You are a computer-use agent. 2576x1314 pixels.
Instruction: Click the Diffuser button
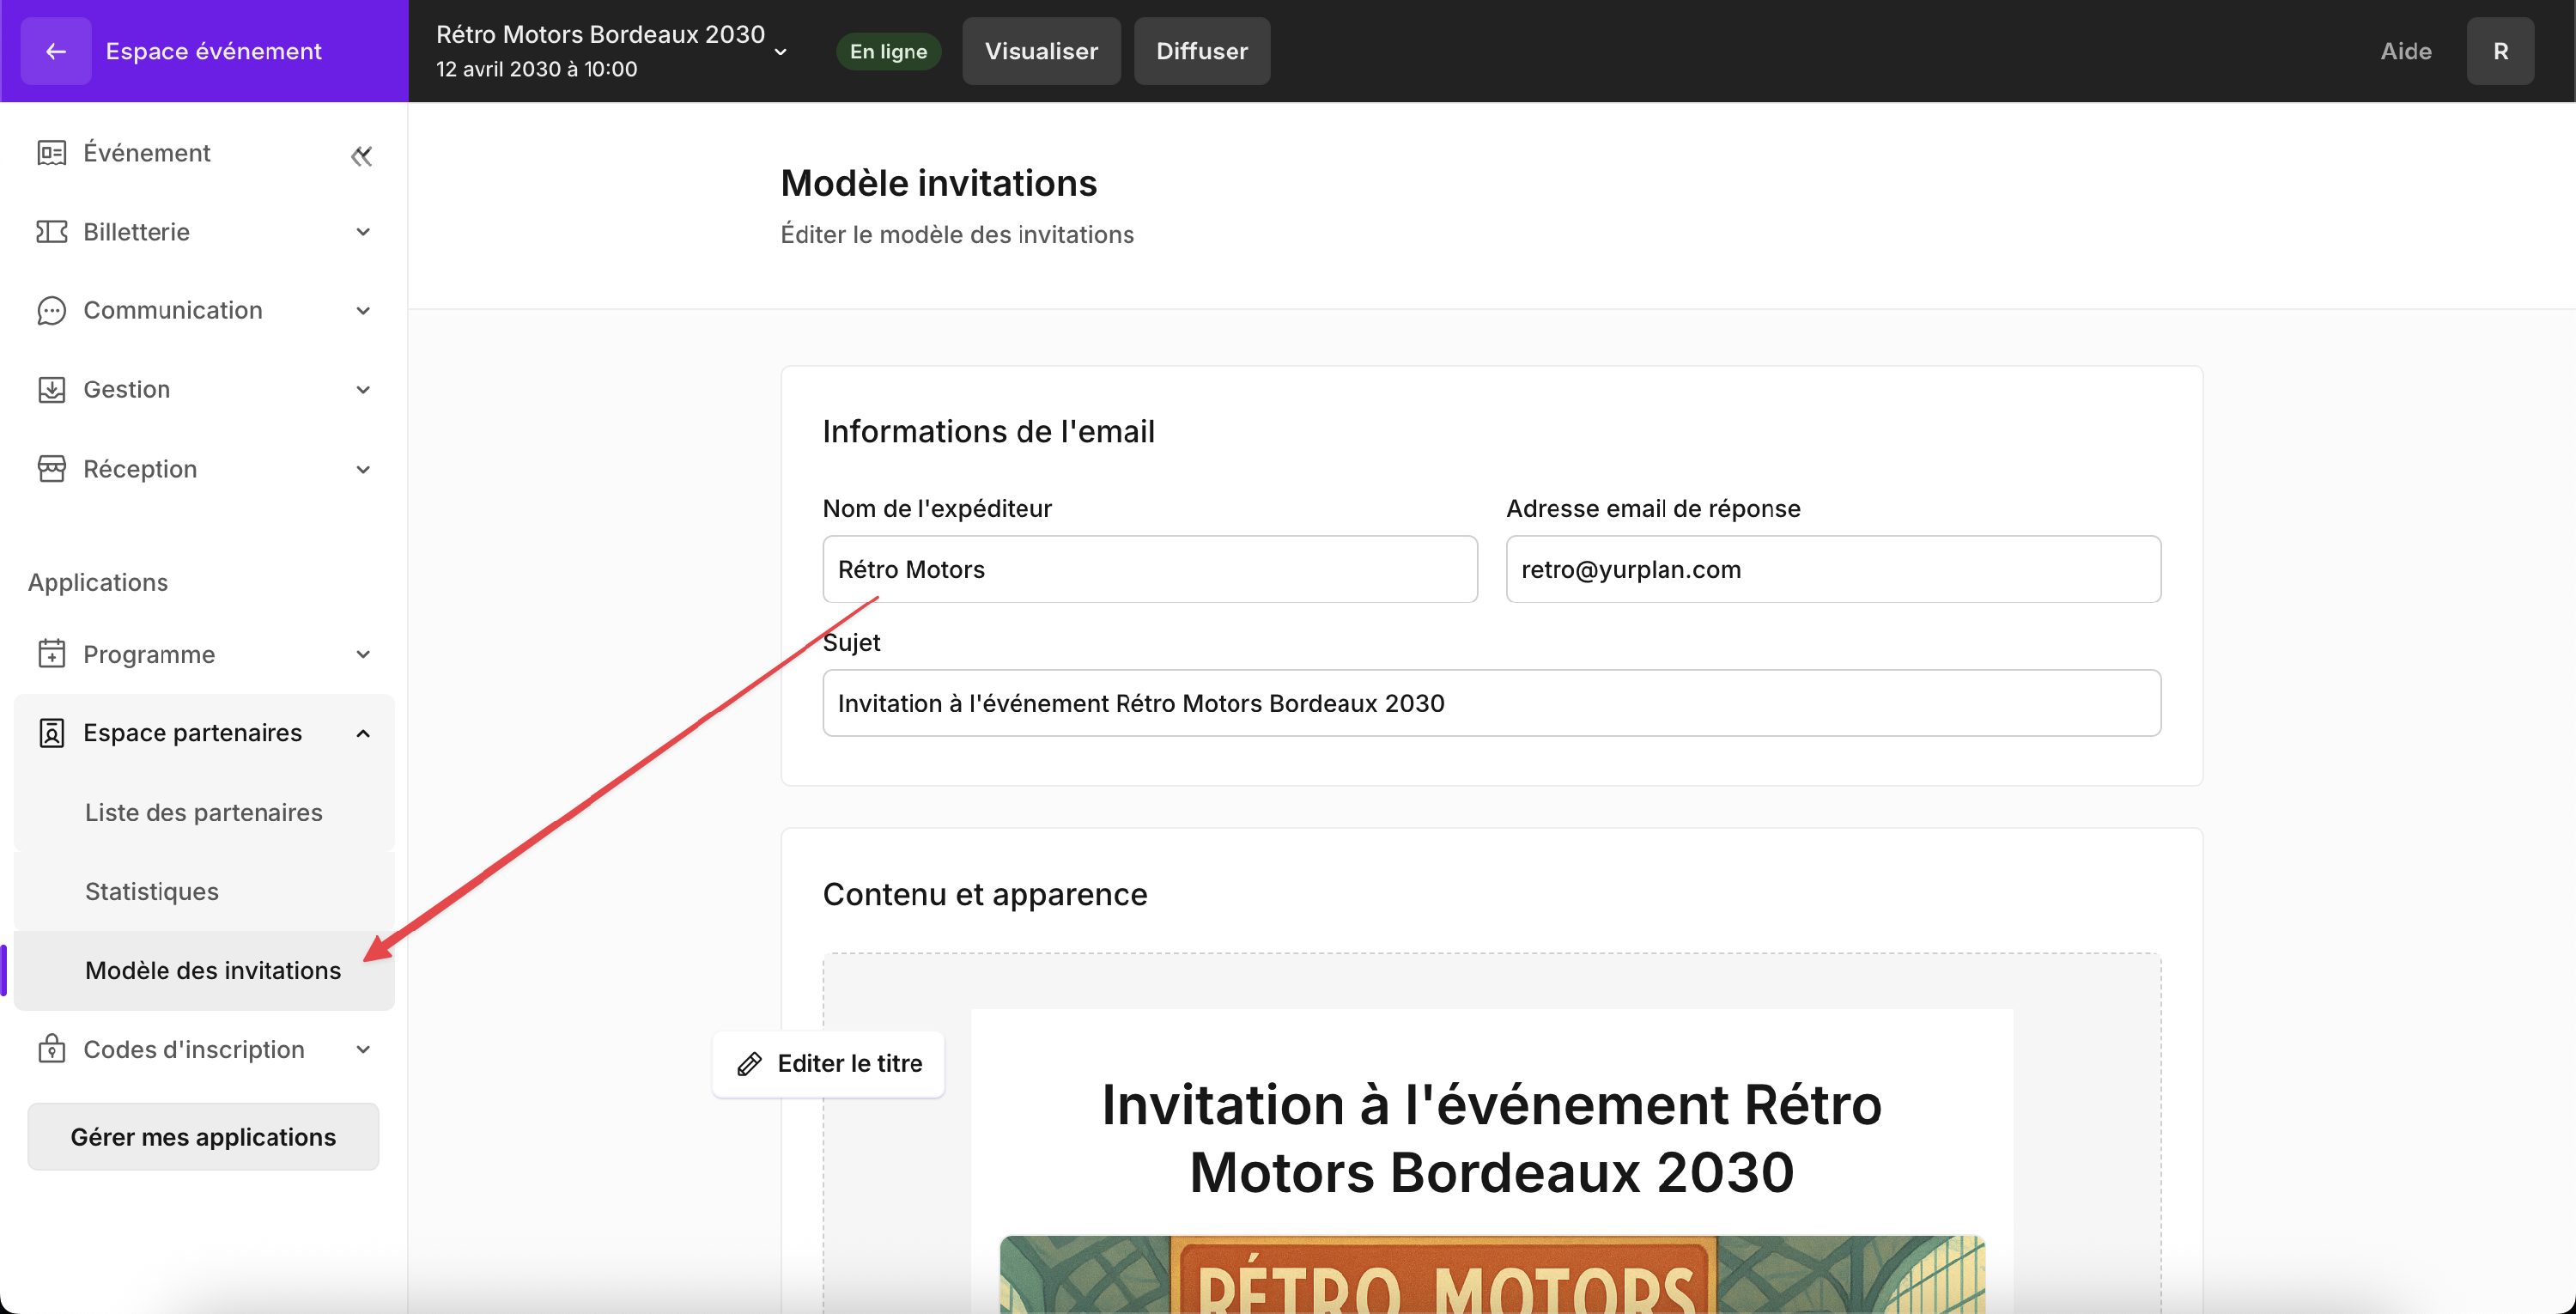[1201, 51]
